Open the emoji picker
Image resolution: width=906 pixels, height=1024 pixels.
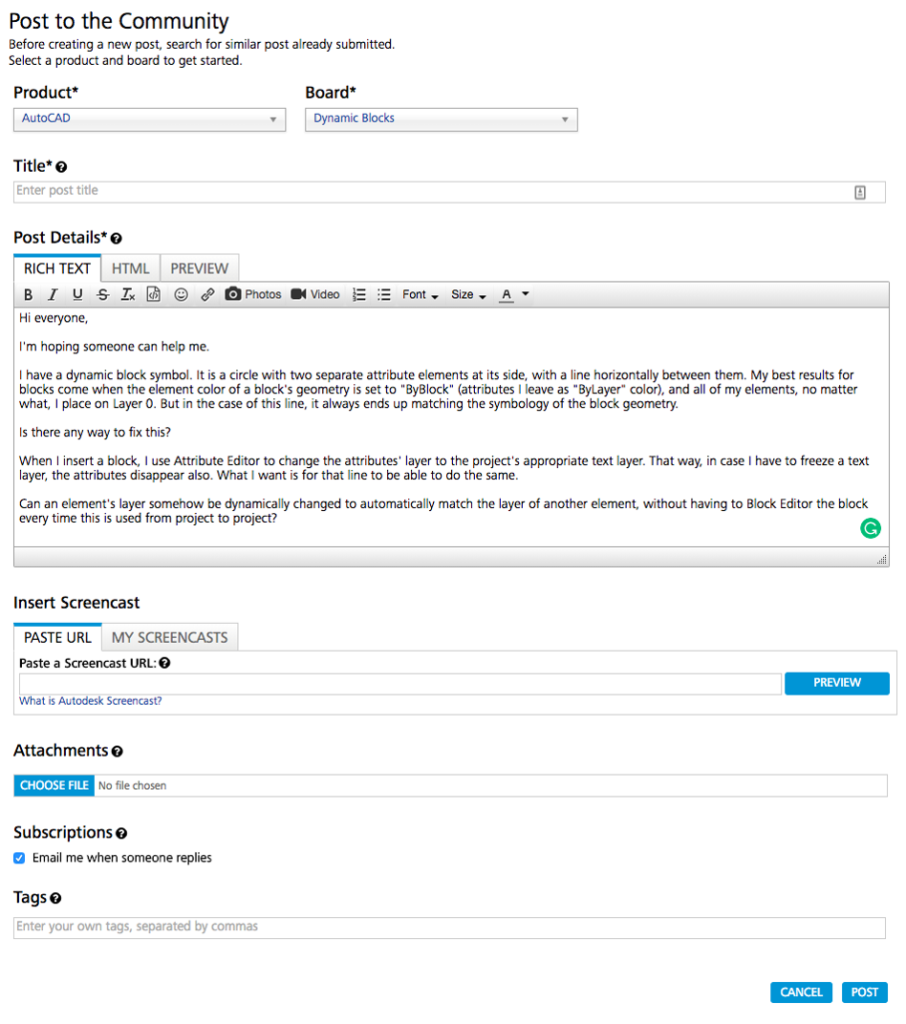tap(181, 295)
